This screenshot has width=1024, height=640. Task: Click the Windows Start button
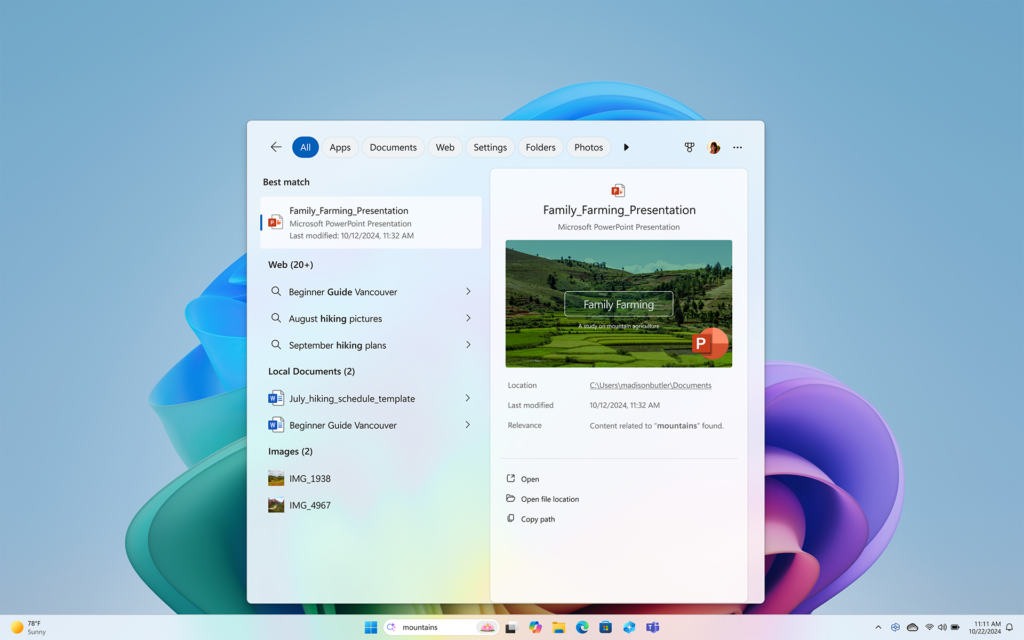click(369, 627)
